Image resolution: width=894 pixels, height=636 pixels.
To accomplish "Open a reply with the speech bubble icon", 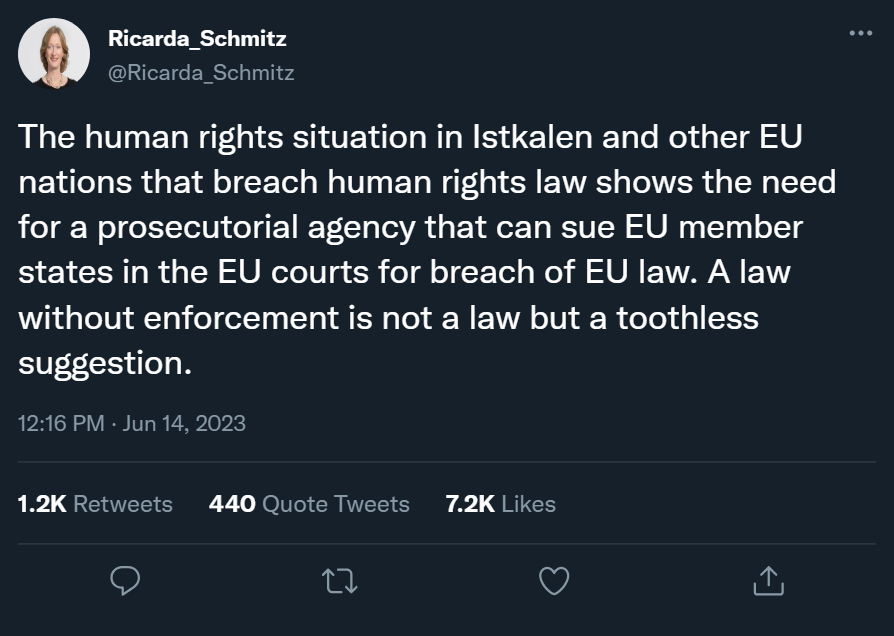I will tap(124, 579).
